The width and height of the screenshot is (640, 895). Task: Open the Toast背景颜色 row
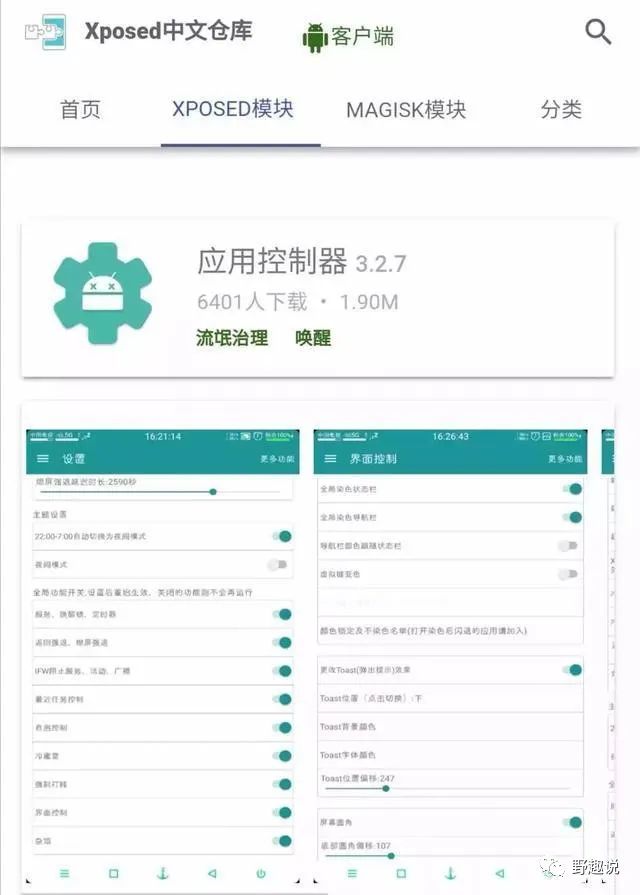click(450, 727)
